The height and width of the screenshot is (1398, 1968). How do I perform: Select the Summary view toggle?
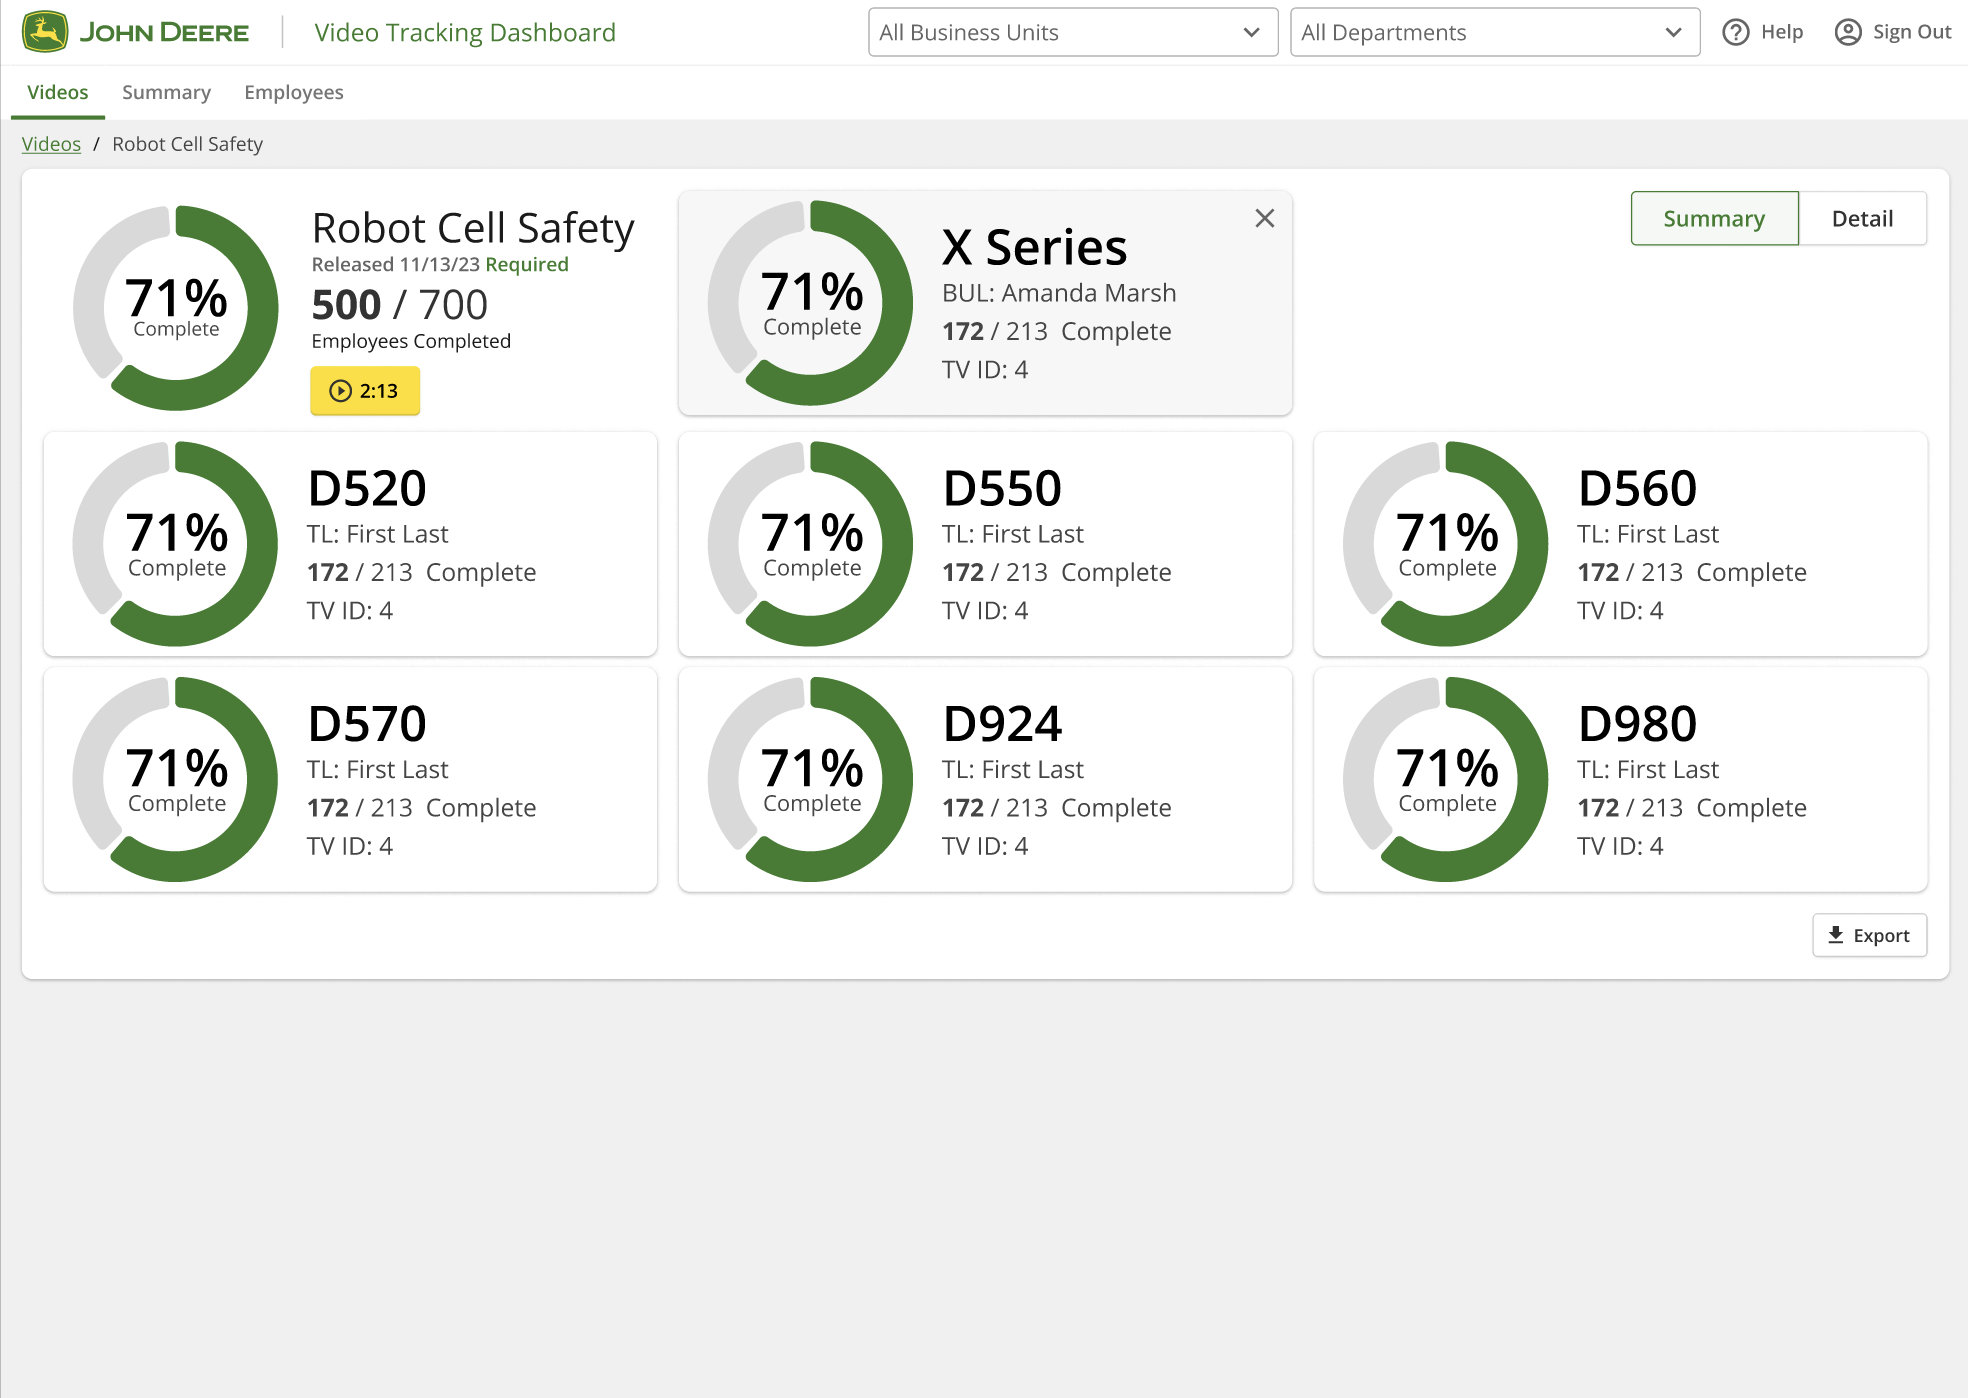[1714, 218]
